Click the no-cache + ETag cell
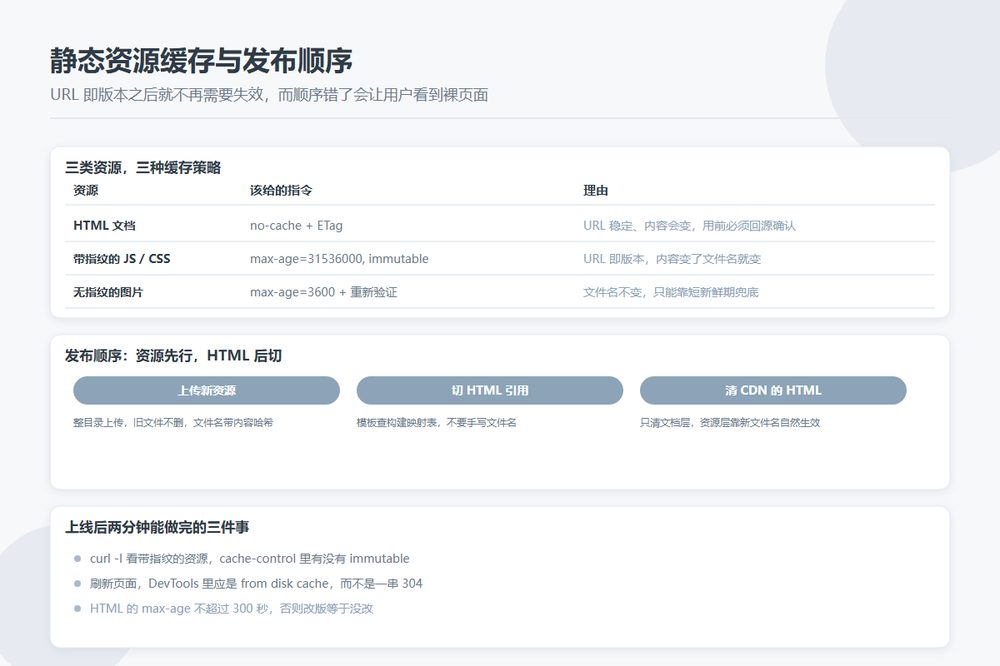The width and height of the screenshot is (1000, 666). coord(297,225)
